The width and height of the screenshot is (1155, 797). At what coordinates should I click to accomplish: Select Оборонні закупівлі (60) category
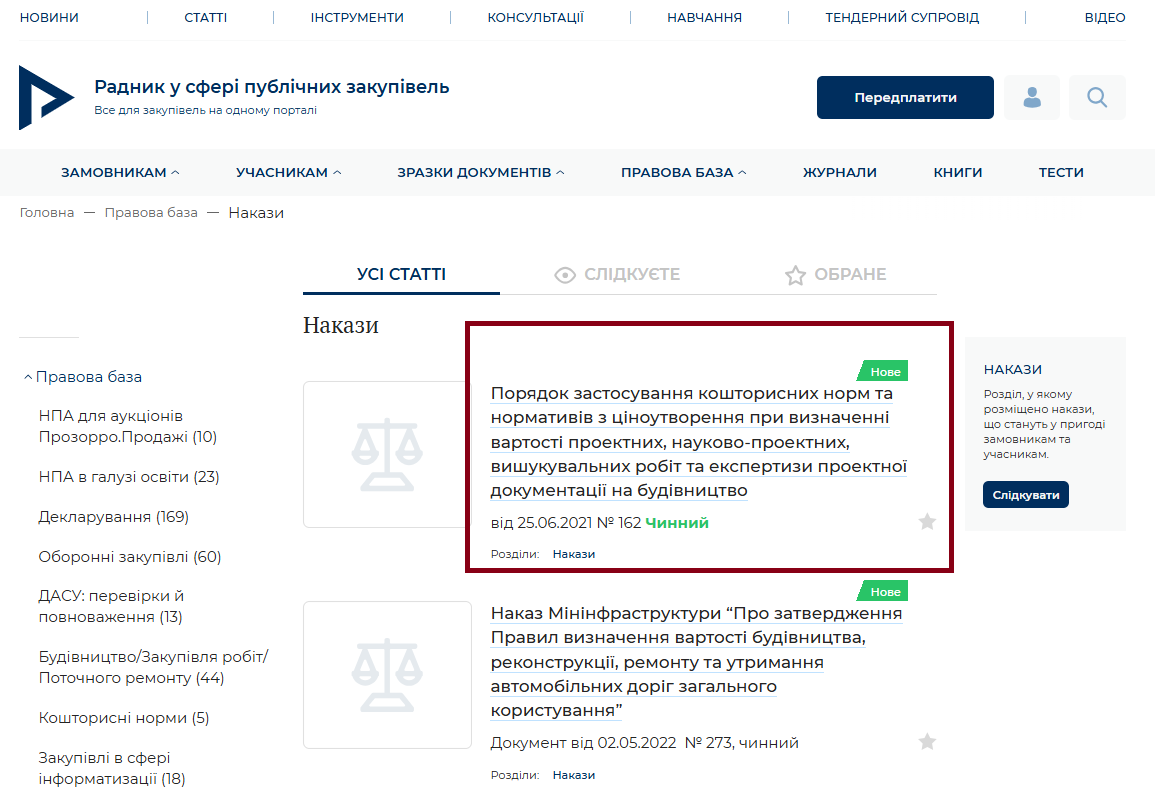129,556
